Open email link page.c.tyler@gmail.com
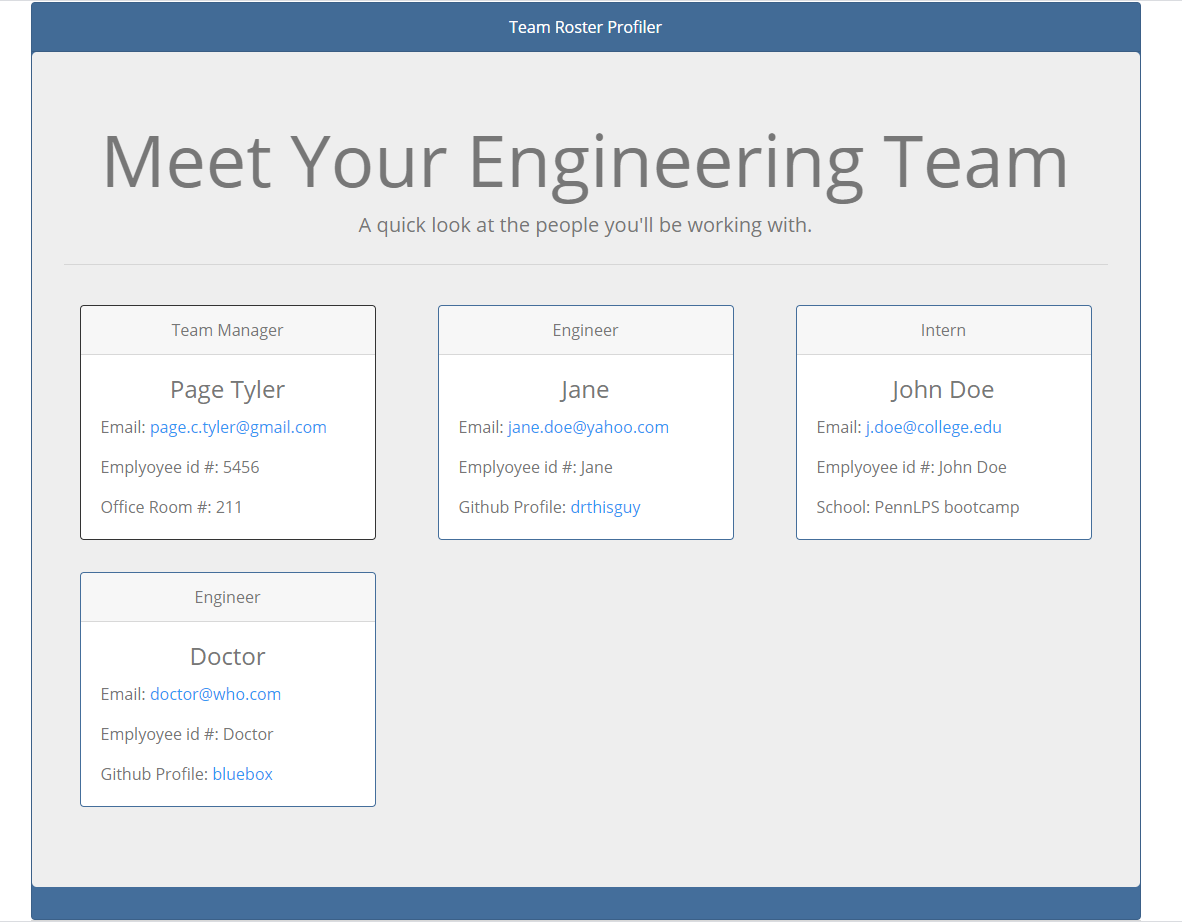 [x=238, y=427]
